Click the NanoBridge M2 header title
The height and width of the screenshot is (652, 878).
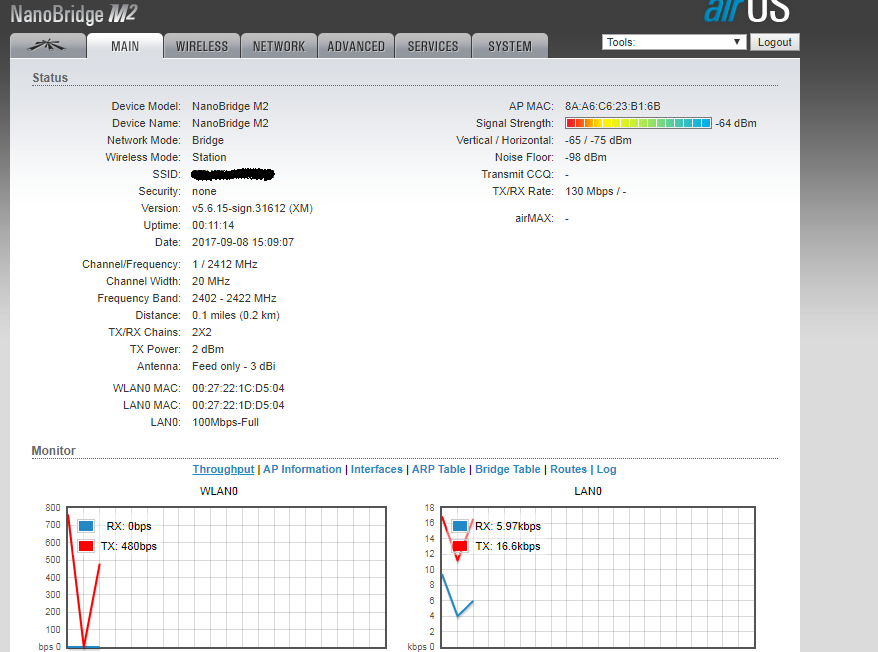pos(73,14)
